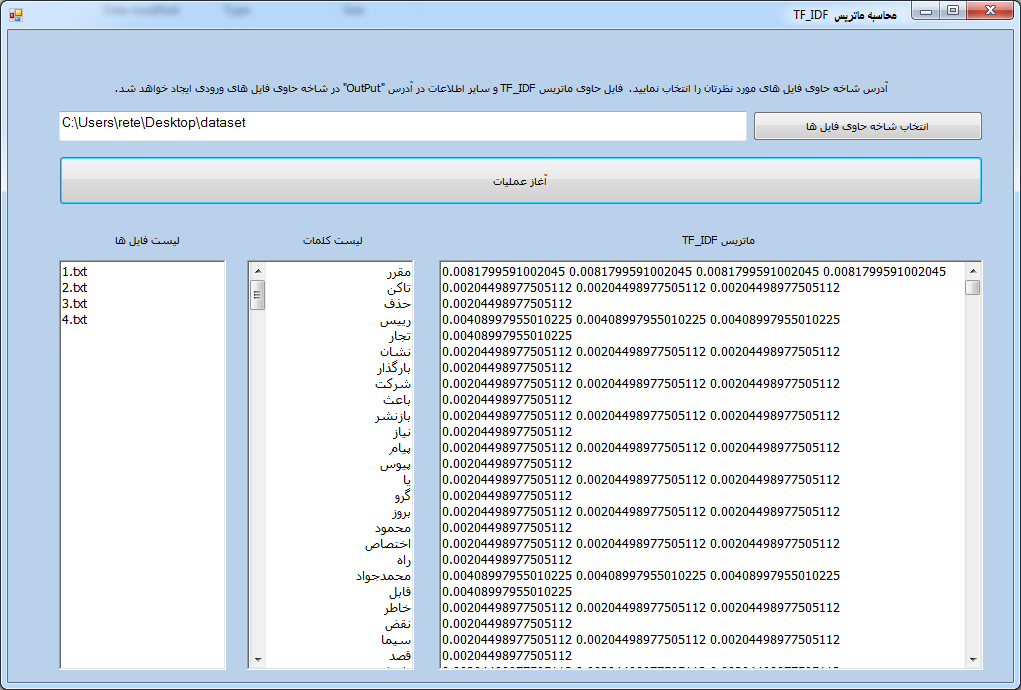
Task: Pick 4.txt in the file list
Action: [75, 320]
